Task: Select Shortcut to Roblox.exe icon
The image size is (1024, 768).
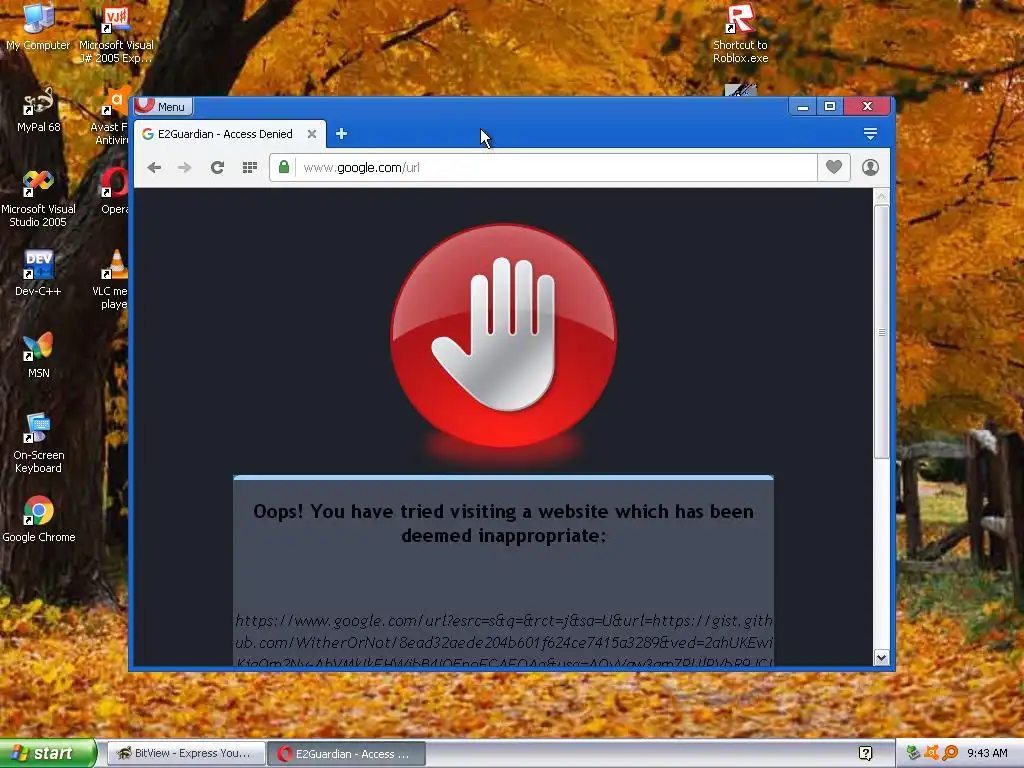Action: (x=740, y=34)
